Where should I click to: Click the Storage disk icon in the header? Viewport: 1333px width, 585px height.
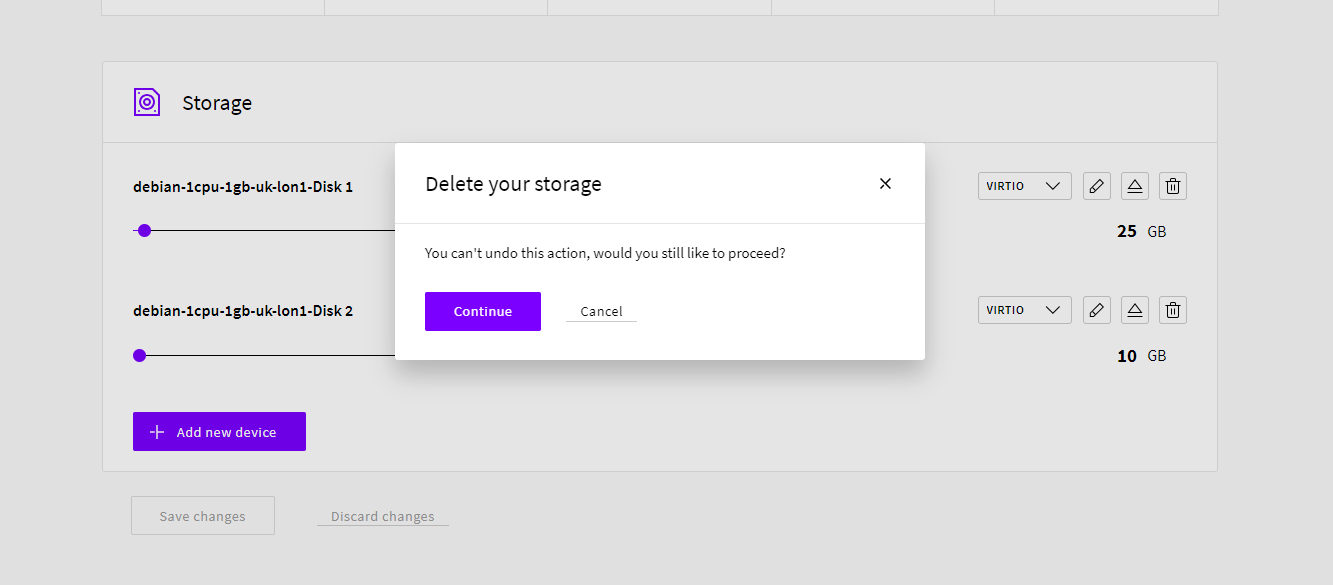(x=147, y=102)
